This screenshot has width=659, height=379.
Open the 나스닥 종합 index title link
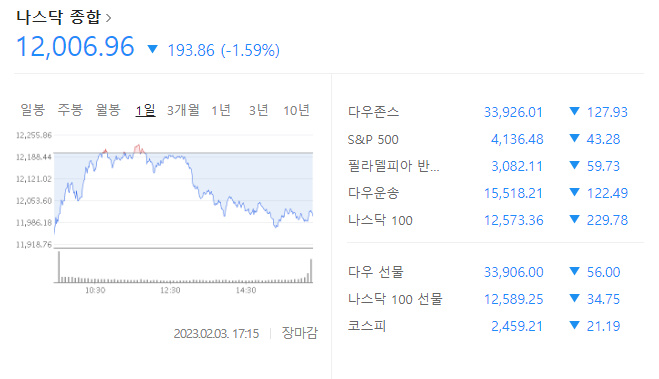pyautogui.click(x=59, y=17)
